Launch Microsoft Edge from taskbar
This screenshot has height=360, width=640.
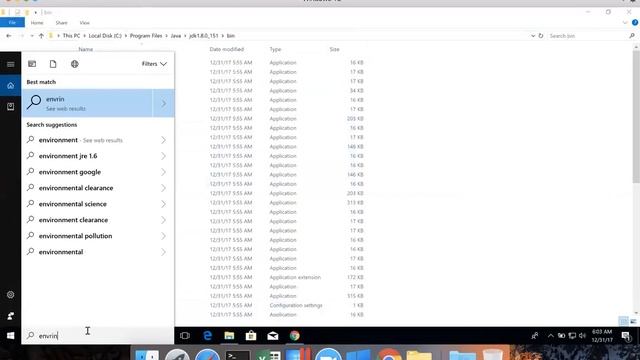(x=207, y=336)
